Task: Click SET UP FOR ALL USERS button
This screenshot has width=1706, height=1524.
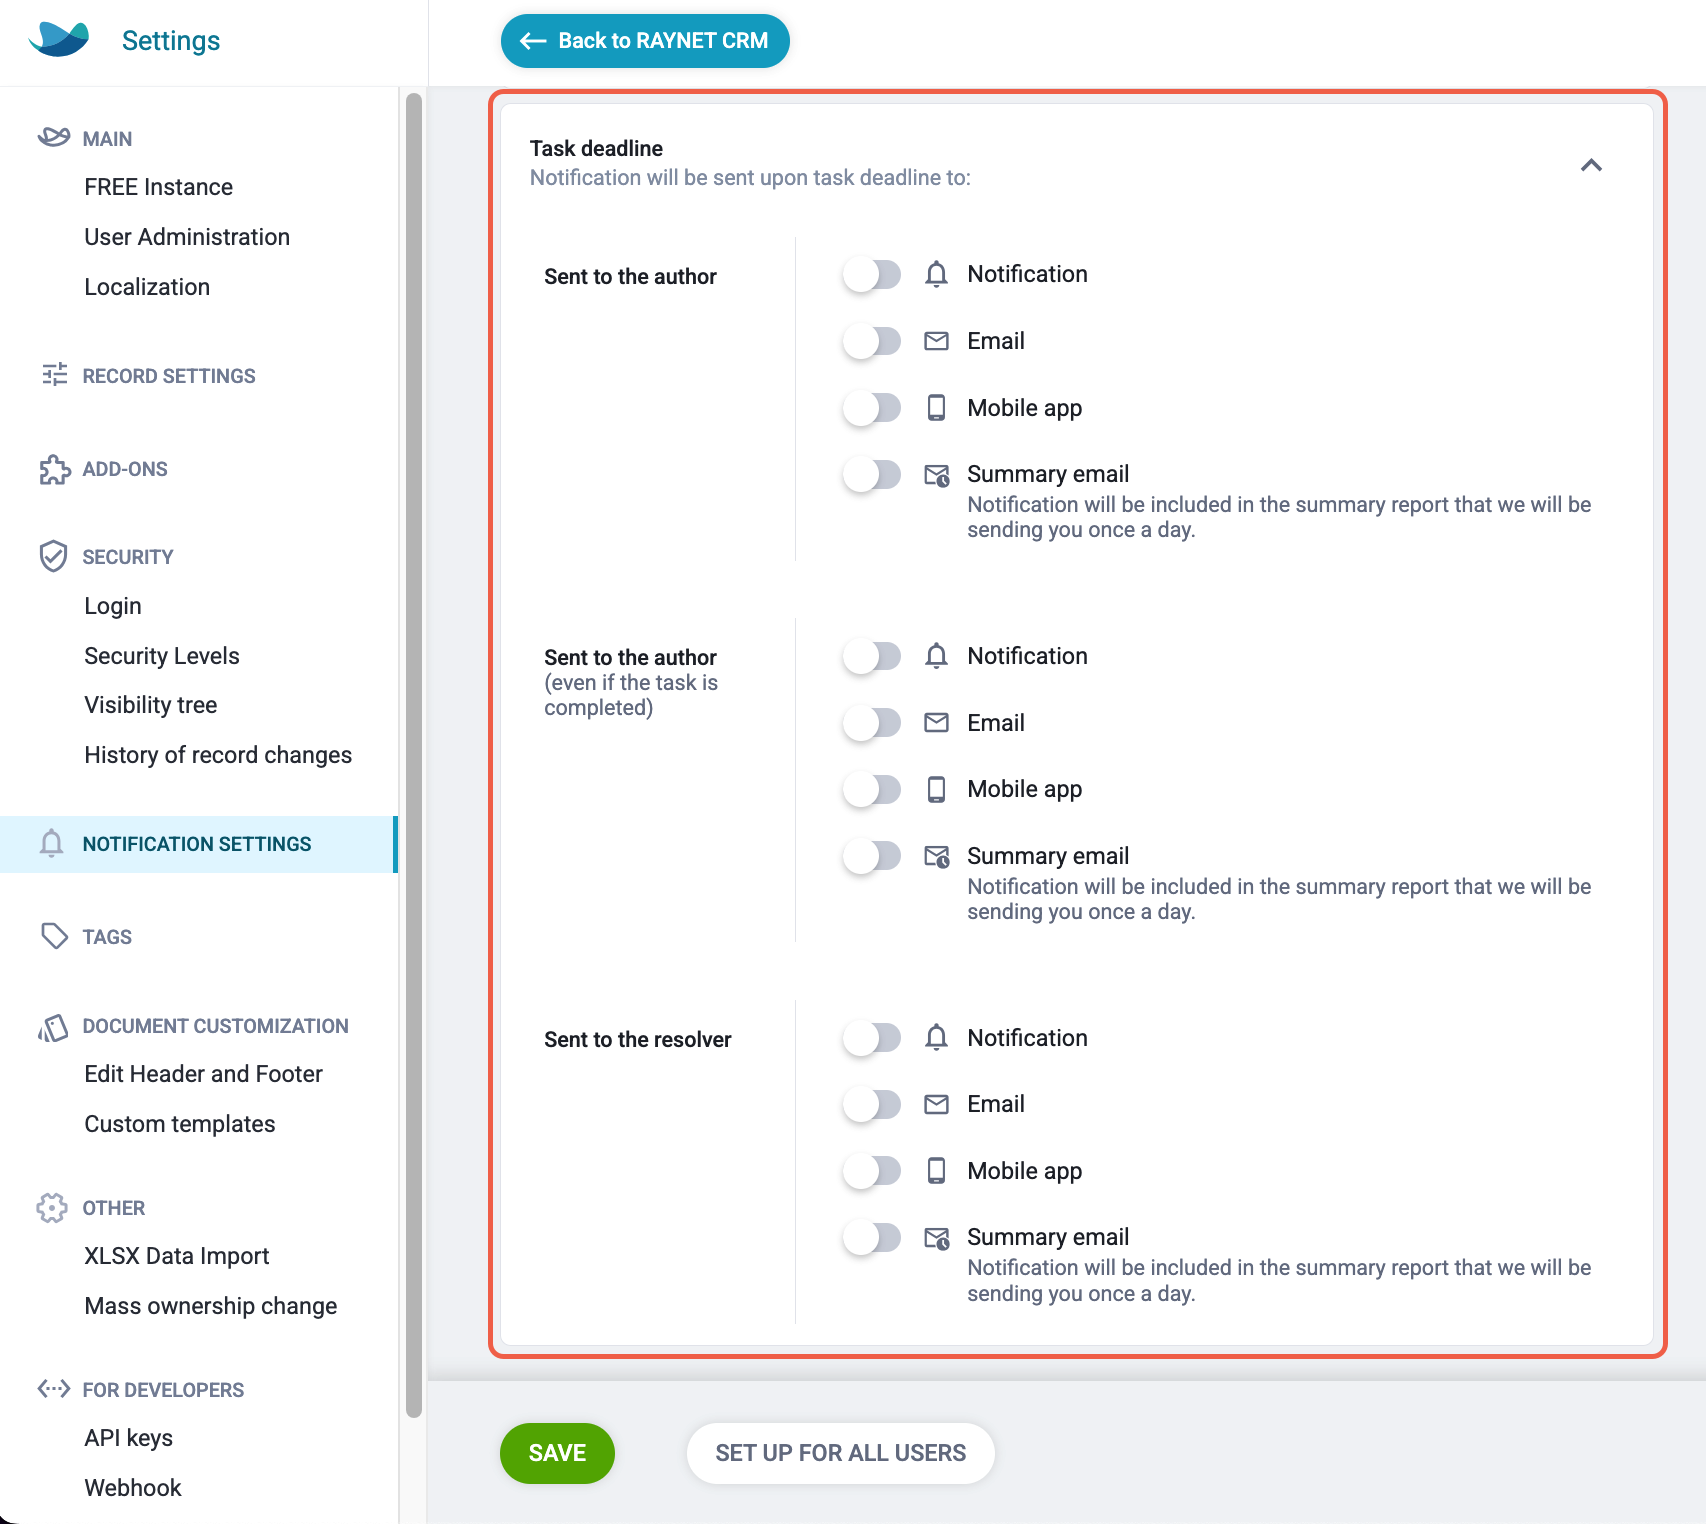Action: pyautogui.click(x=840, y=1453)
